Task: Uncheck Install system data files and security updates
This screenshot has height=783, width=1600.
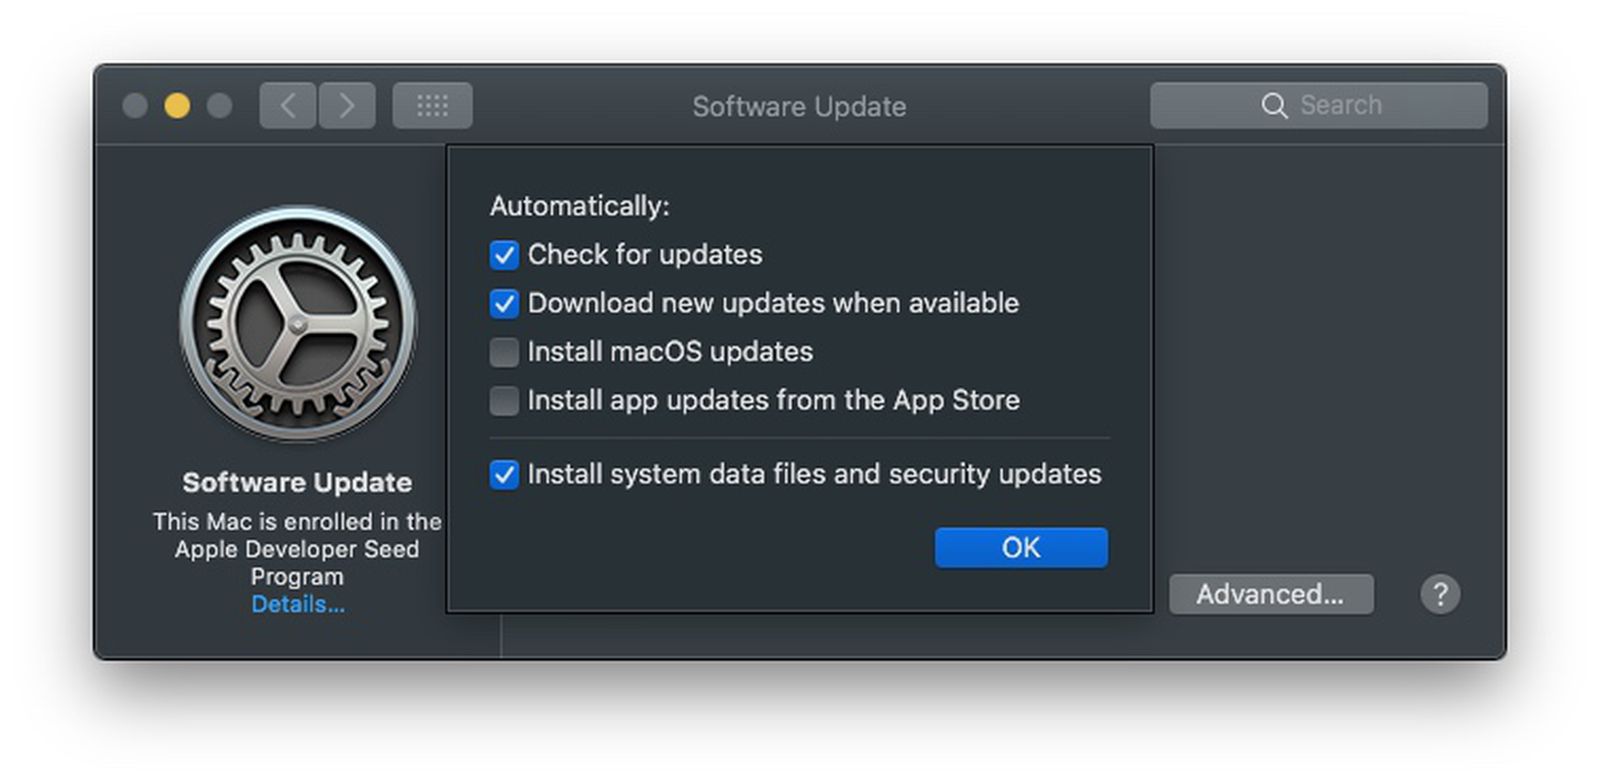Action: click(504, 475)
